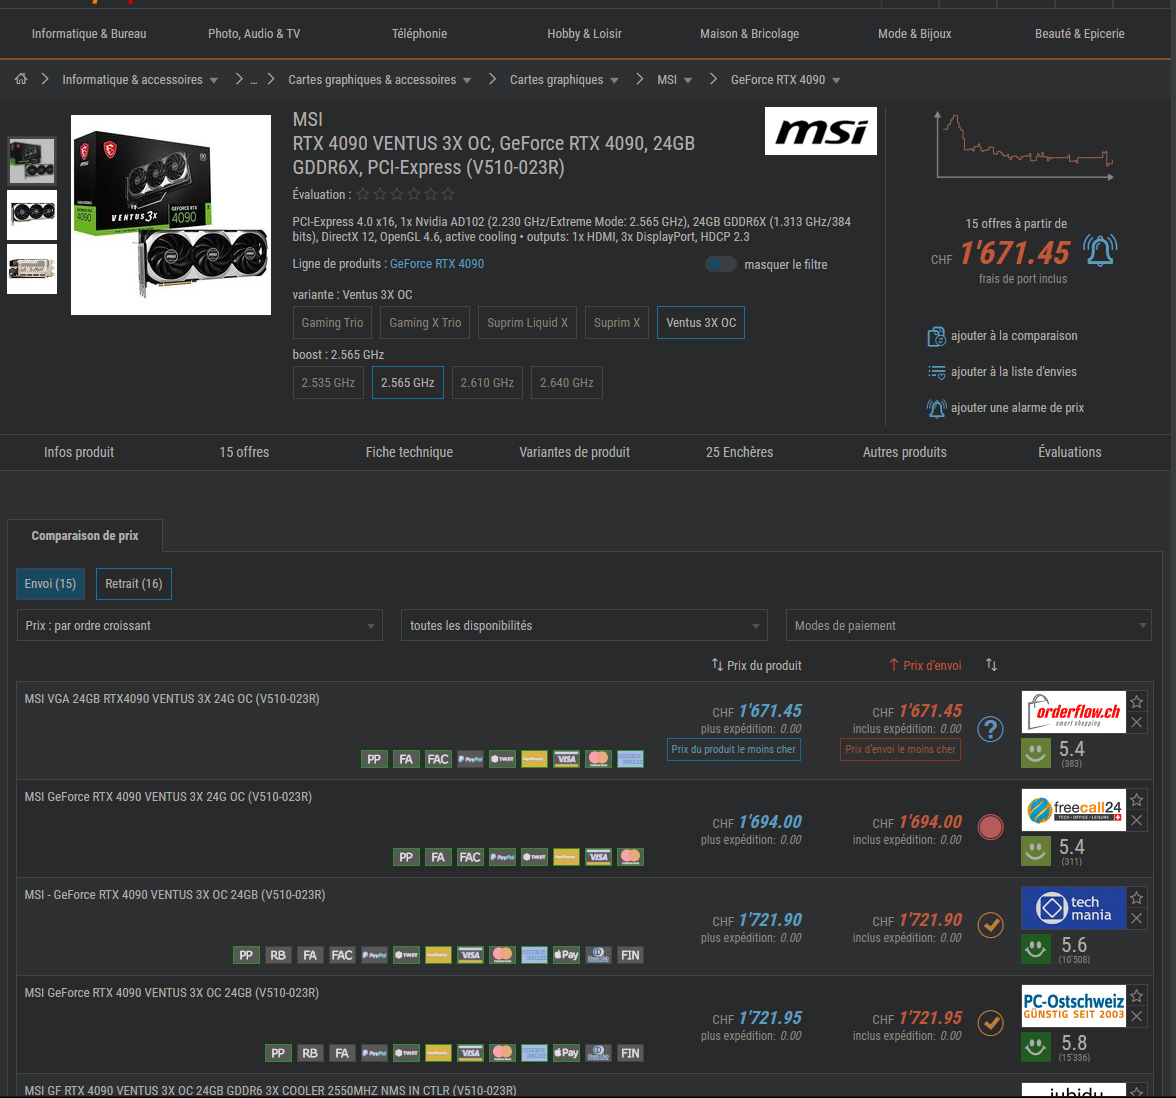Click the add to wishlist icon
This screenshot has width=1176, height=1098.
(936, 372)
